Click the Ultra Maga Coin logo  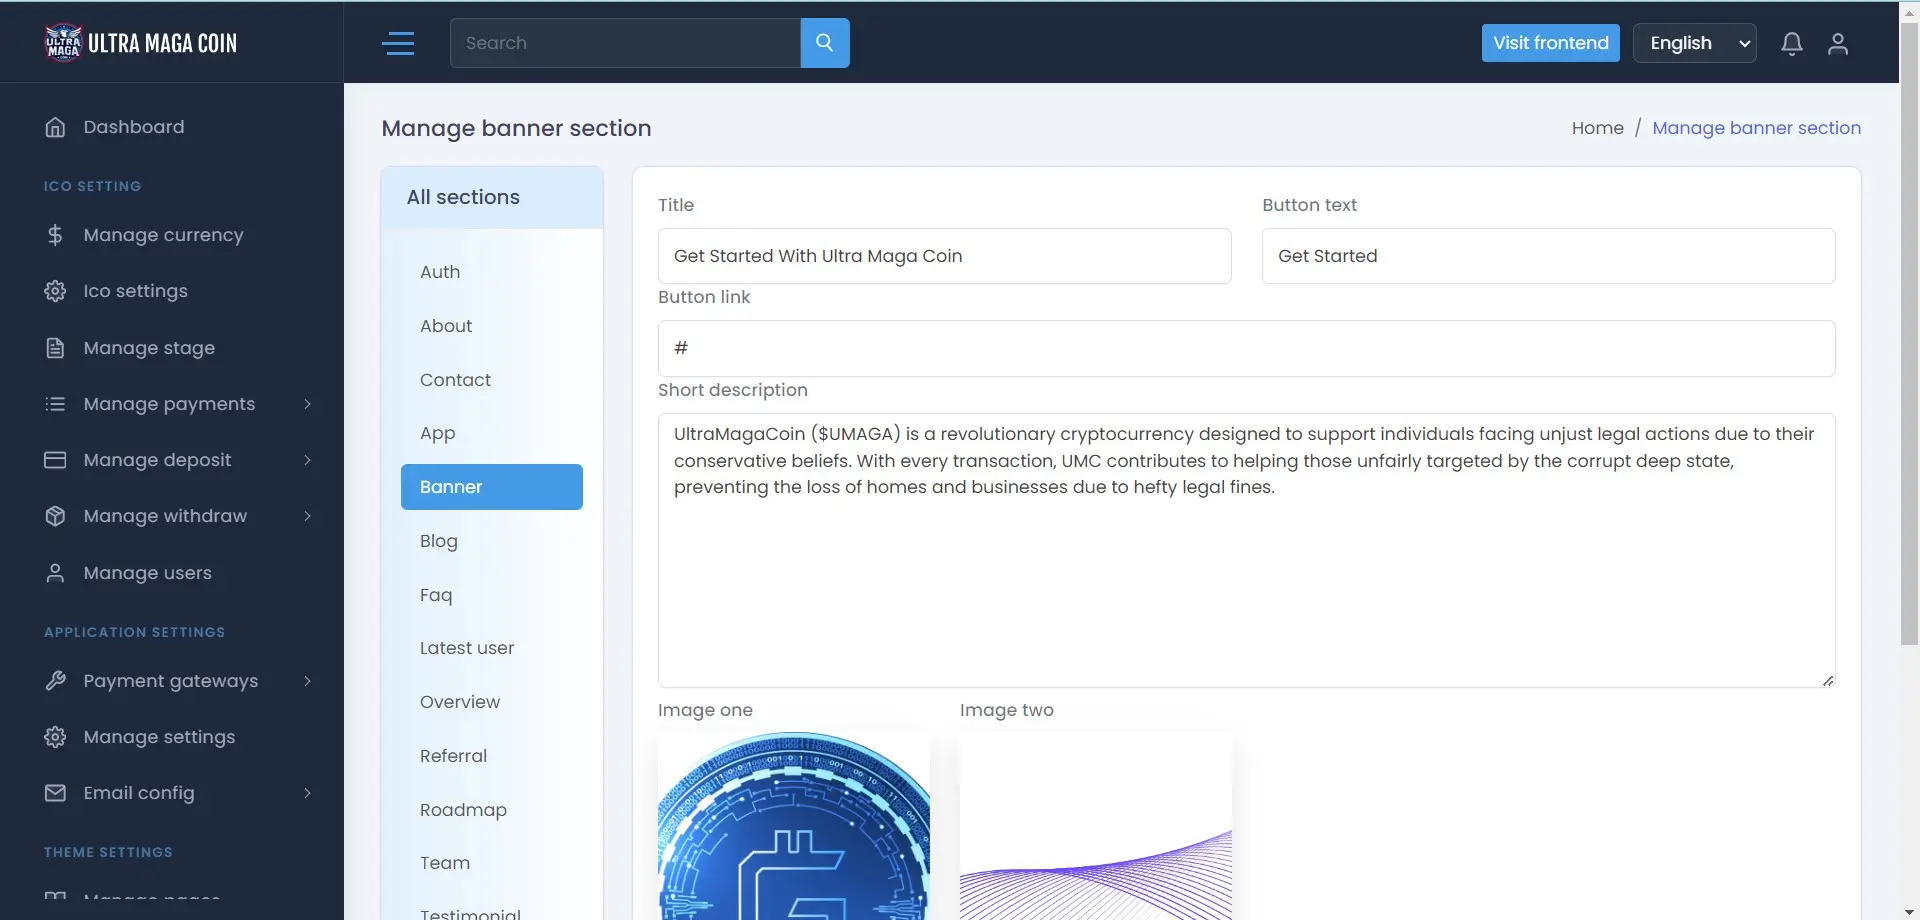[x=141, y=43]
